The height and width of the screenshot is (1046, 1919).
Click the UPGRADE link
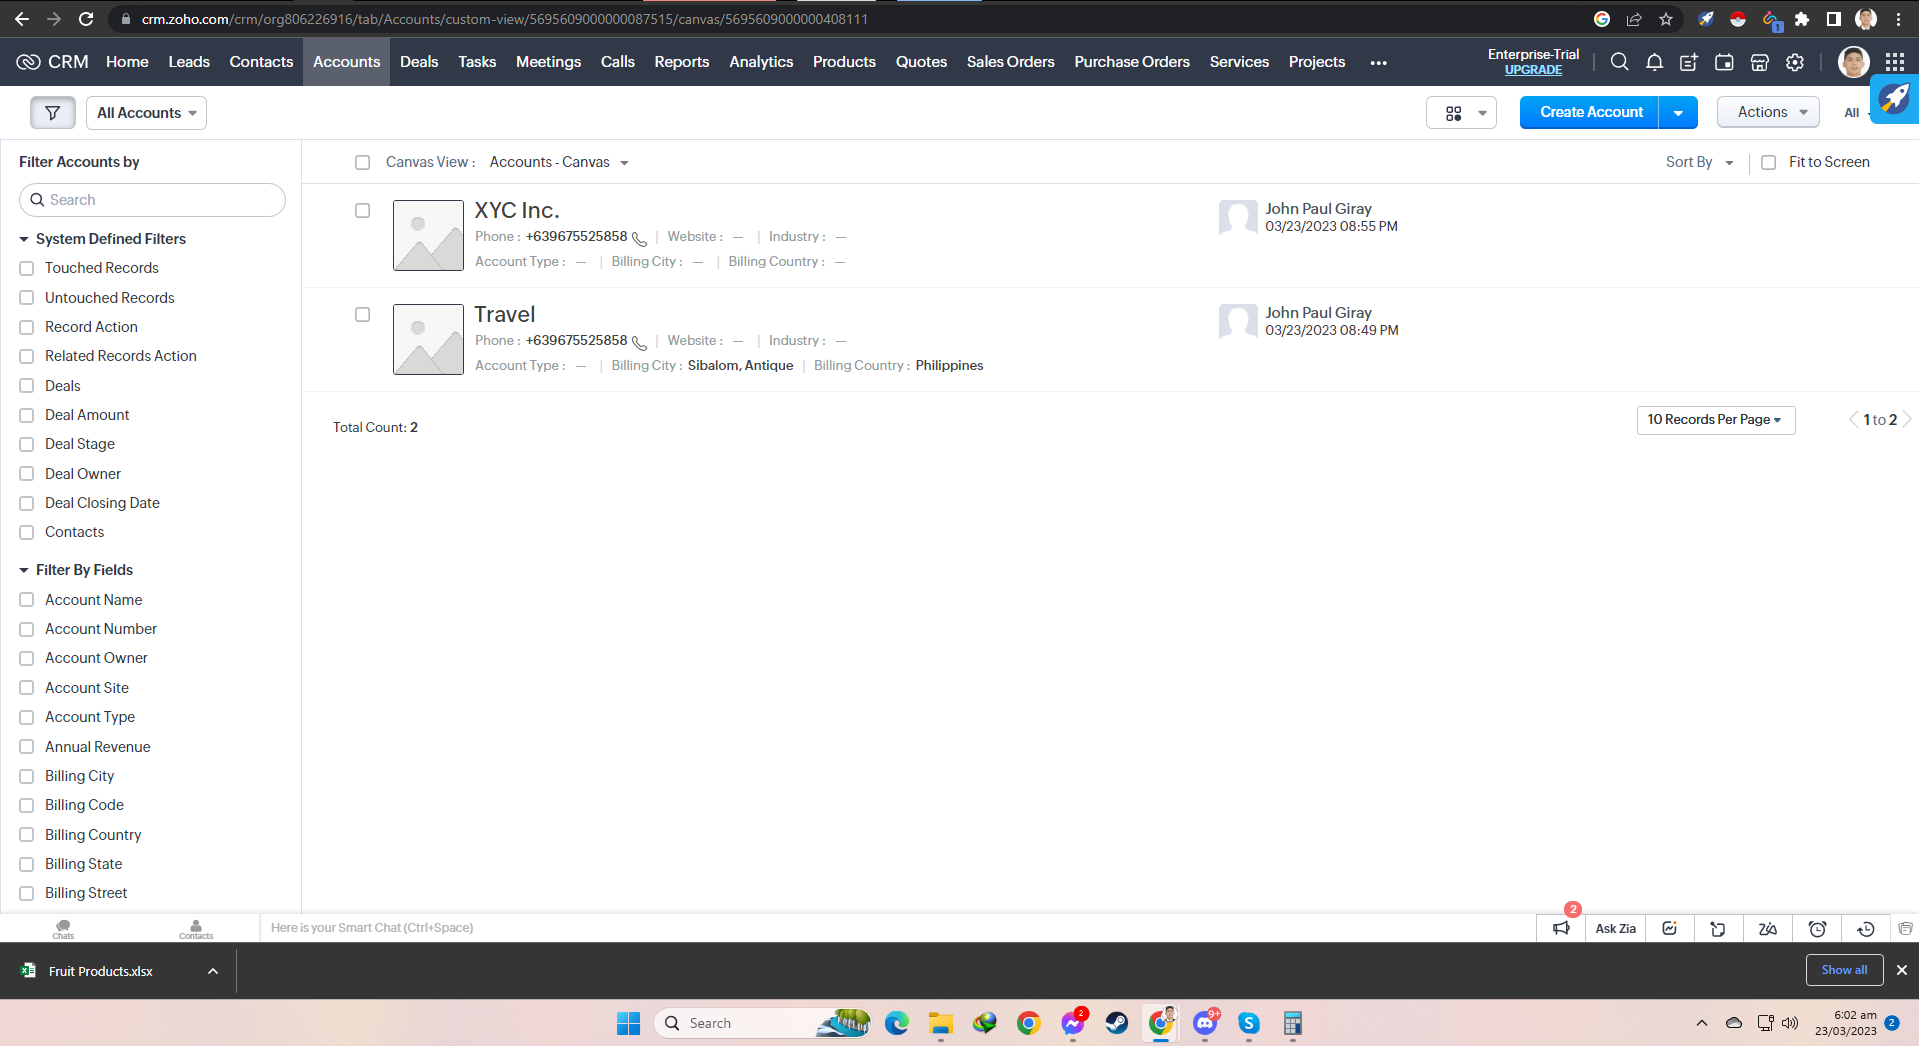click(1533, 70)
